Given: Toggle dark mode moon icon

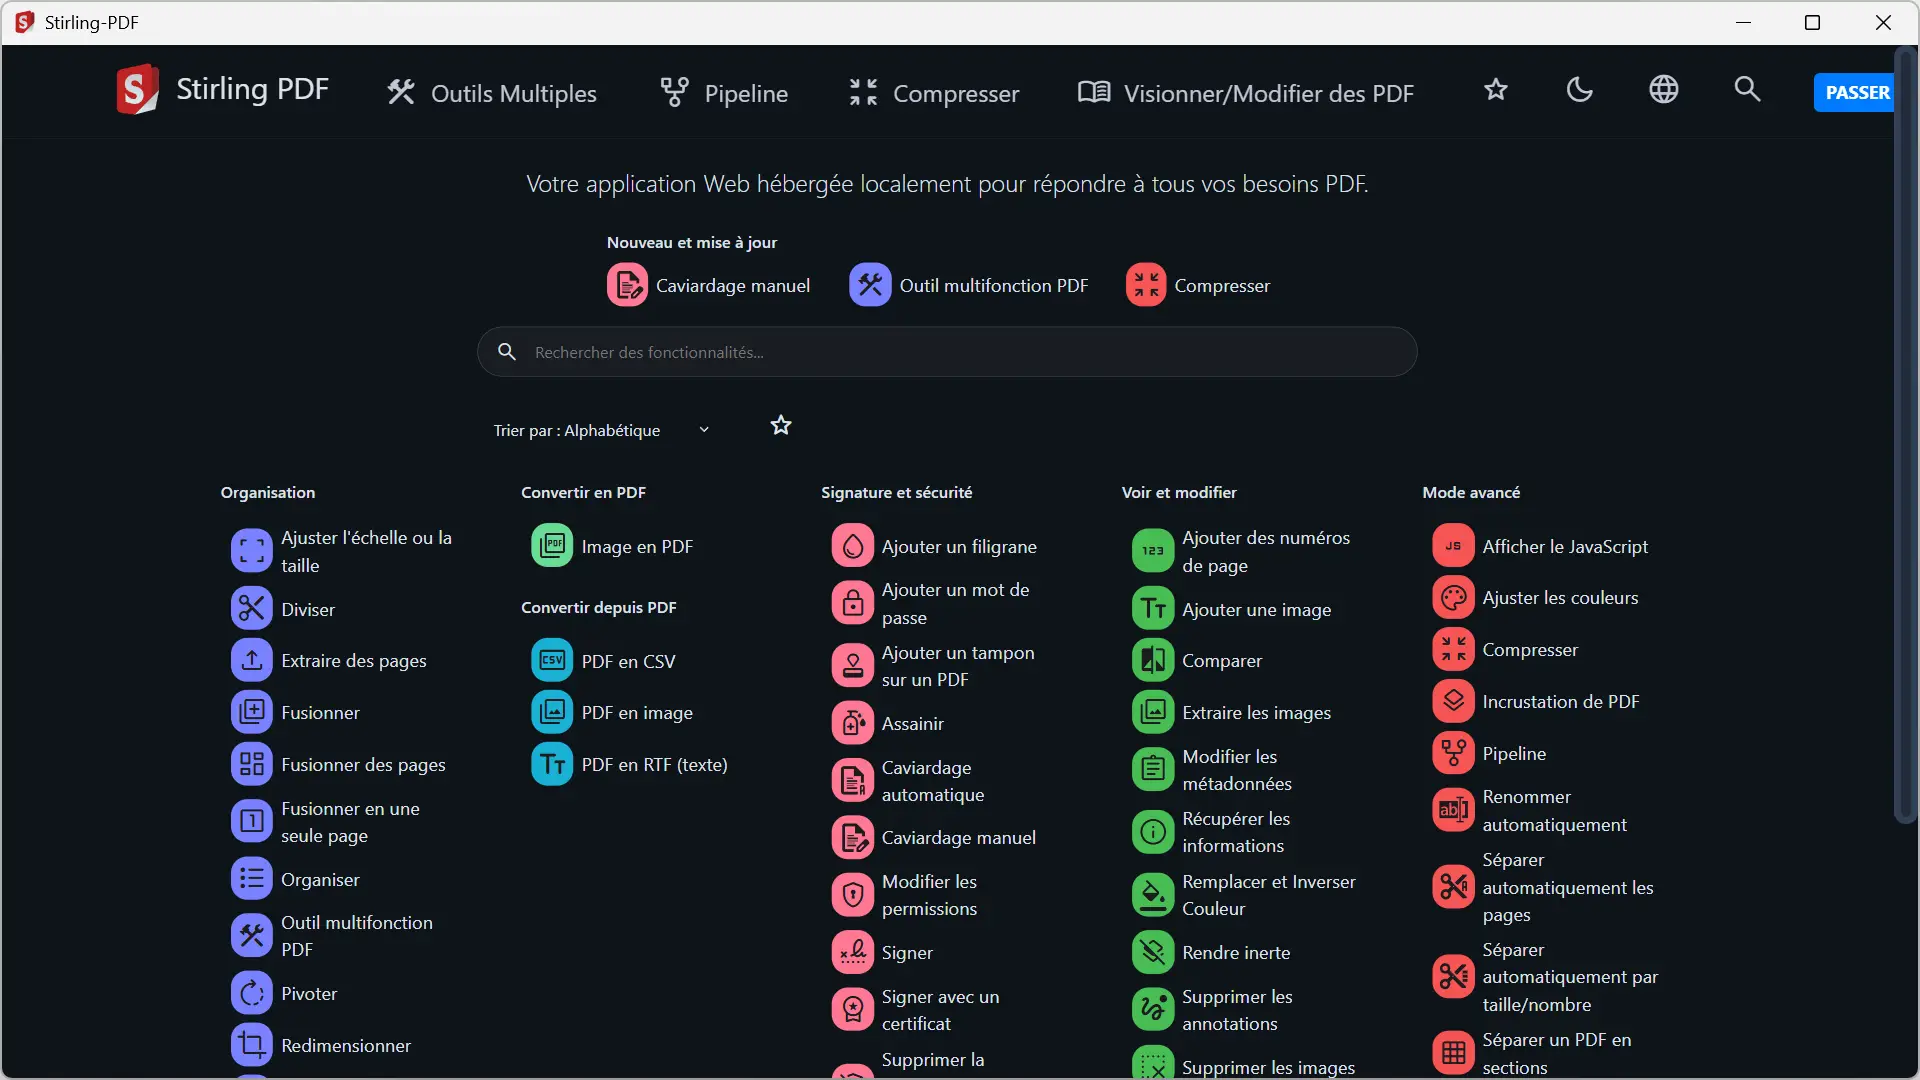Looking at the screenshot, I should 1579,90.
